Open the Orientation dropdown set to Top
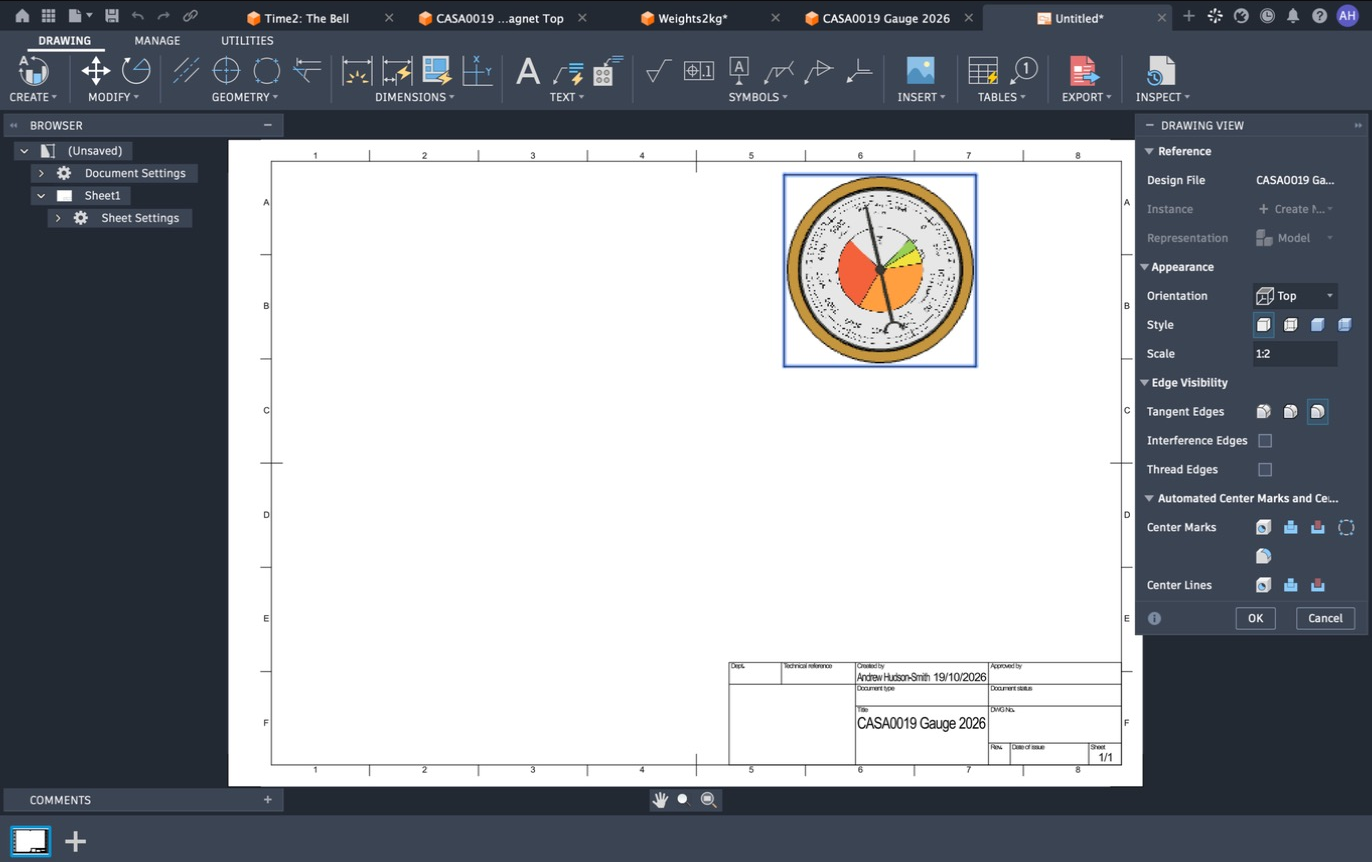This screenshot has height=862, width=1372. point(1295,296)
